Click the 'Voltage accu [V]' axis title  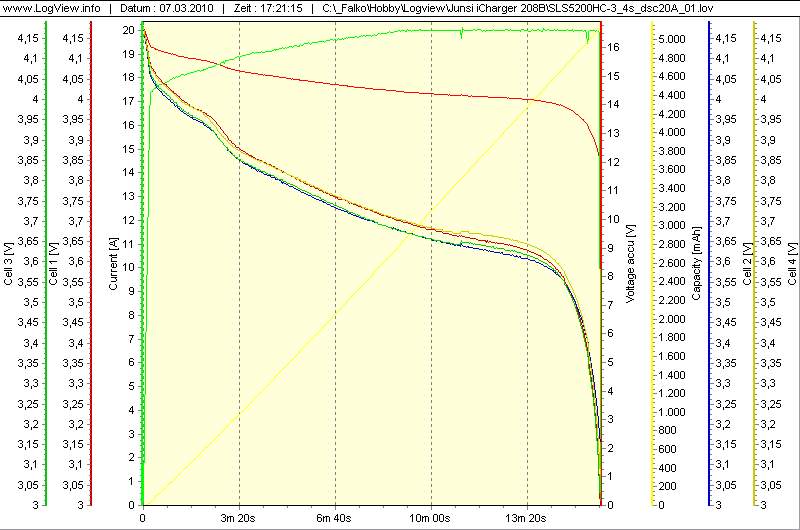tap(631, 263)
